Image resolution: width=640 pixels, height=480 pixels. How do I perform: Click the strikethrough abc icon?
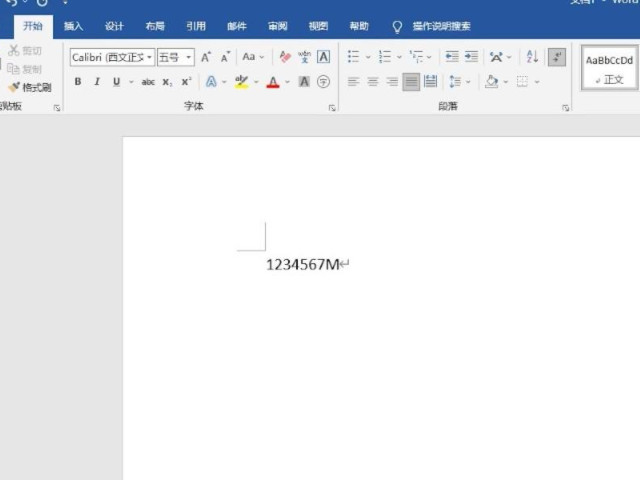148,82
